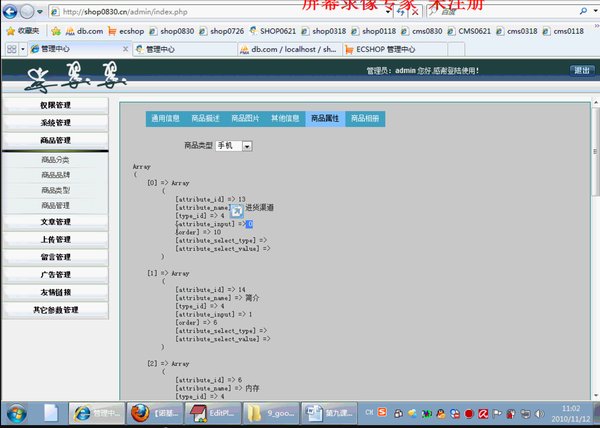
Task: Open a new blank browser tab
Action: 456,49
